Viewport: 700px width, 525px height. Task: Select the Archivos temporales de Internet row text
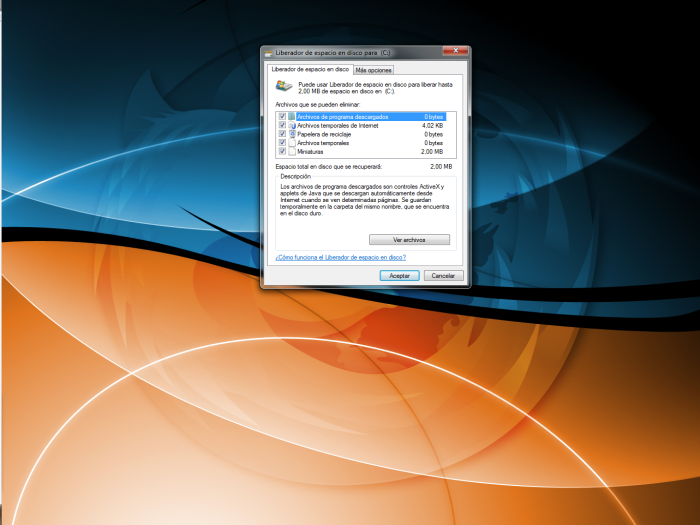click(338, 125)
